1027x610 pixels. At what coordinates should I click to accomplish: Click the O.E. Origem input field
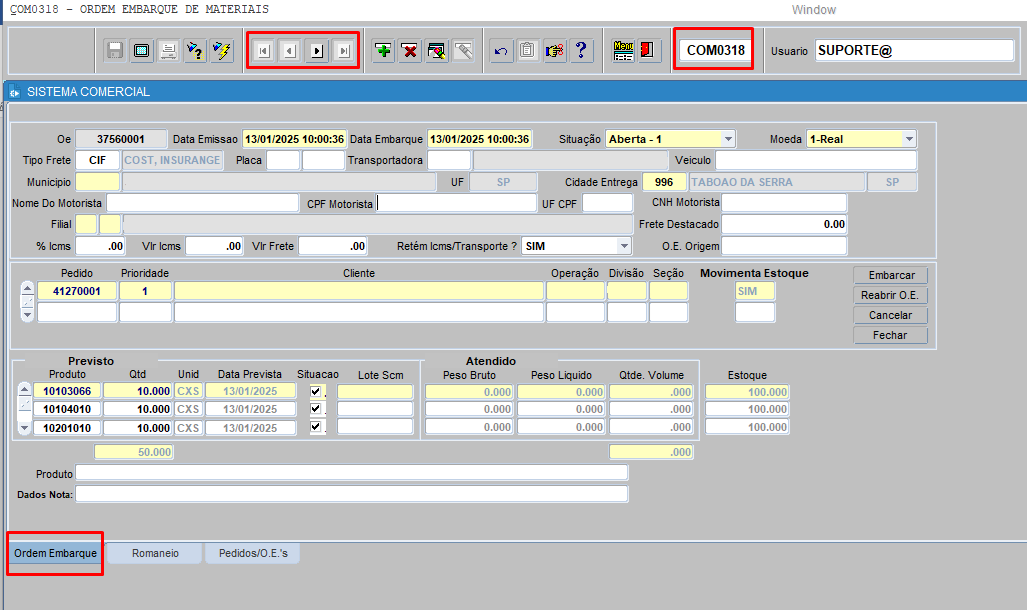(x=784, y=246)
